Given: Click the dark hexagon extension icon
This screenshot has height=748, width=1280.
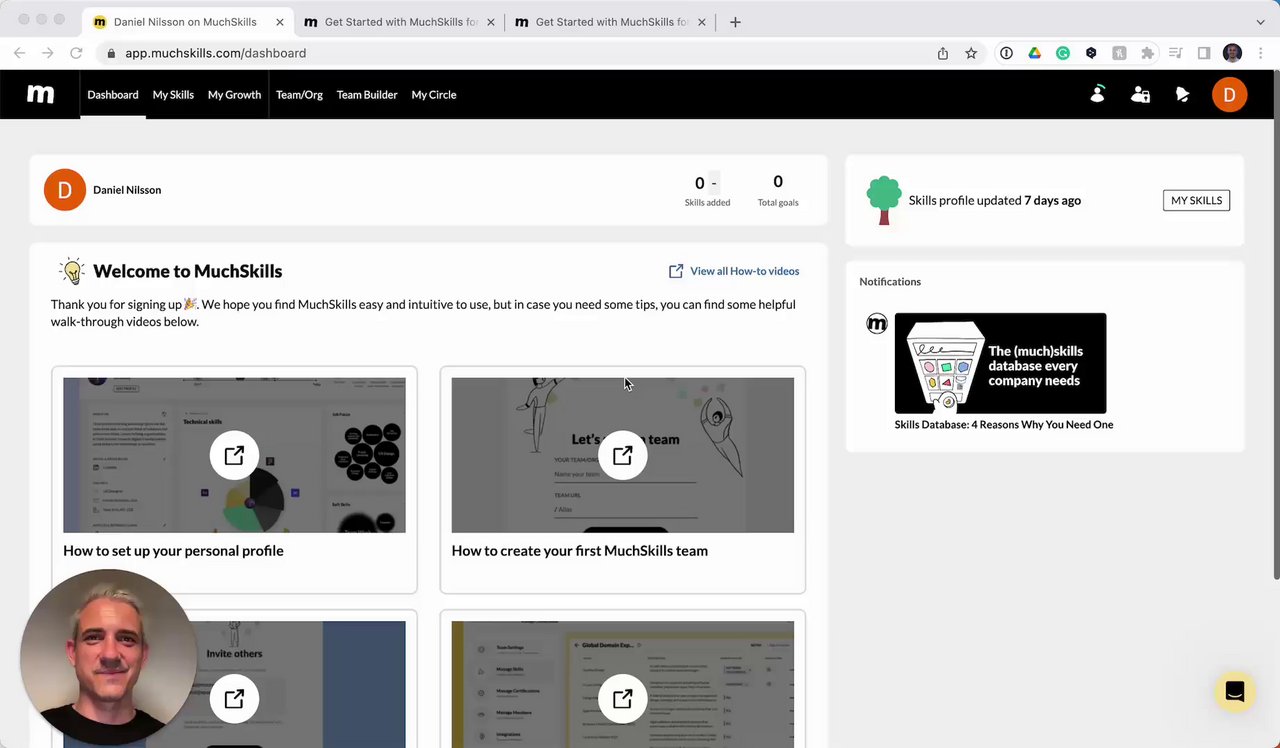Looking at the screenshot, I should click(x=1091, y=53).
